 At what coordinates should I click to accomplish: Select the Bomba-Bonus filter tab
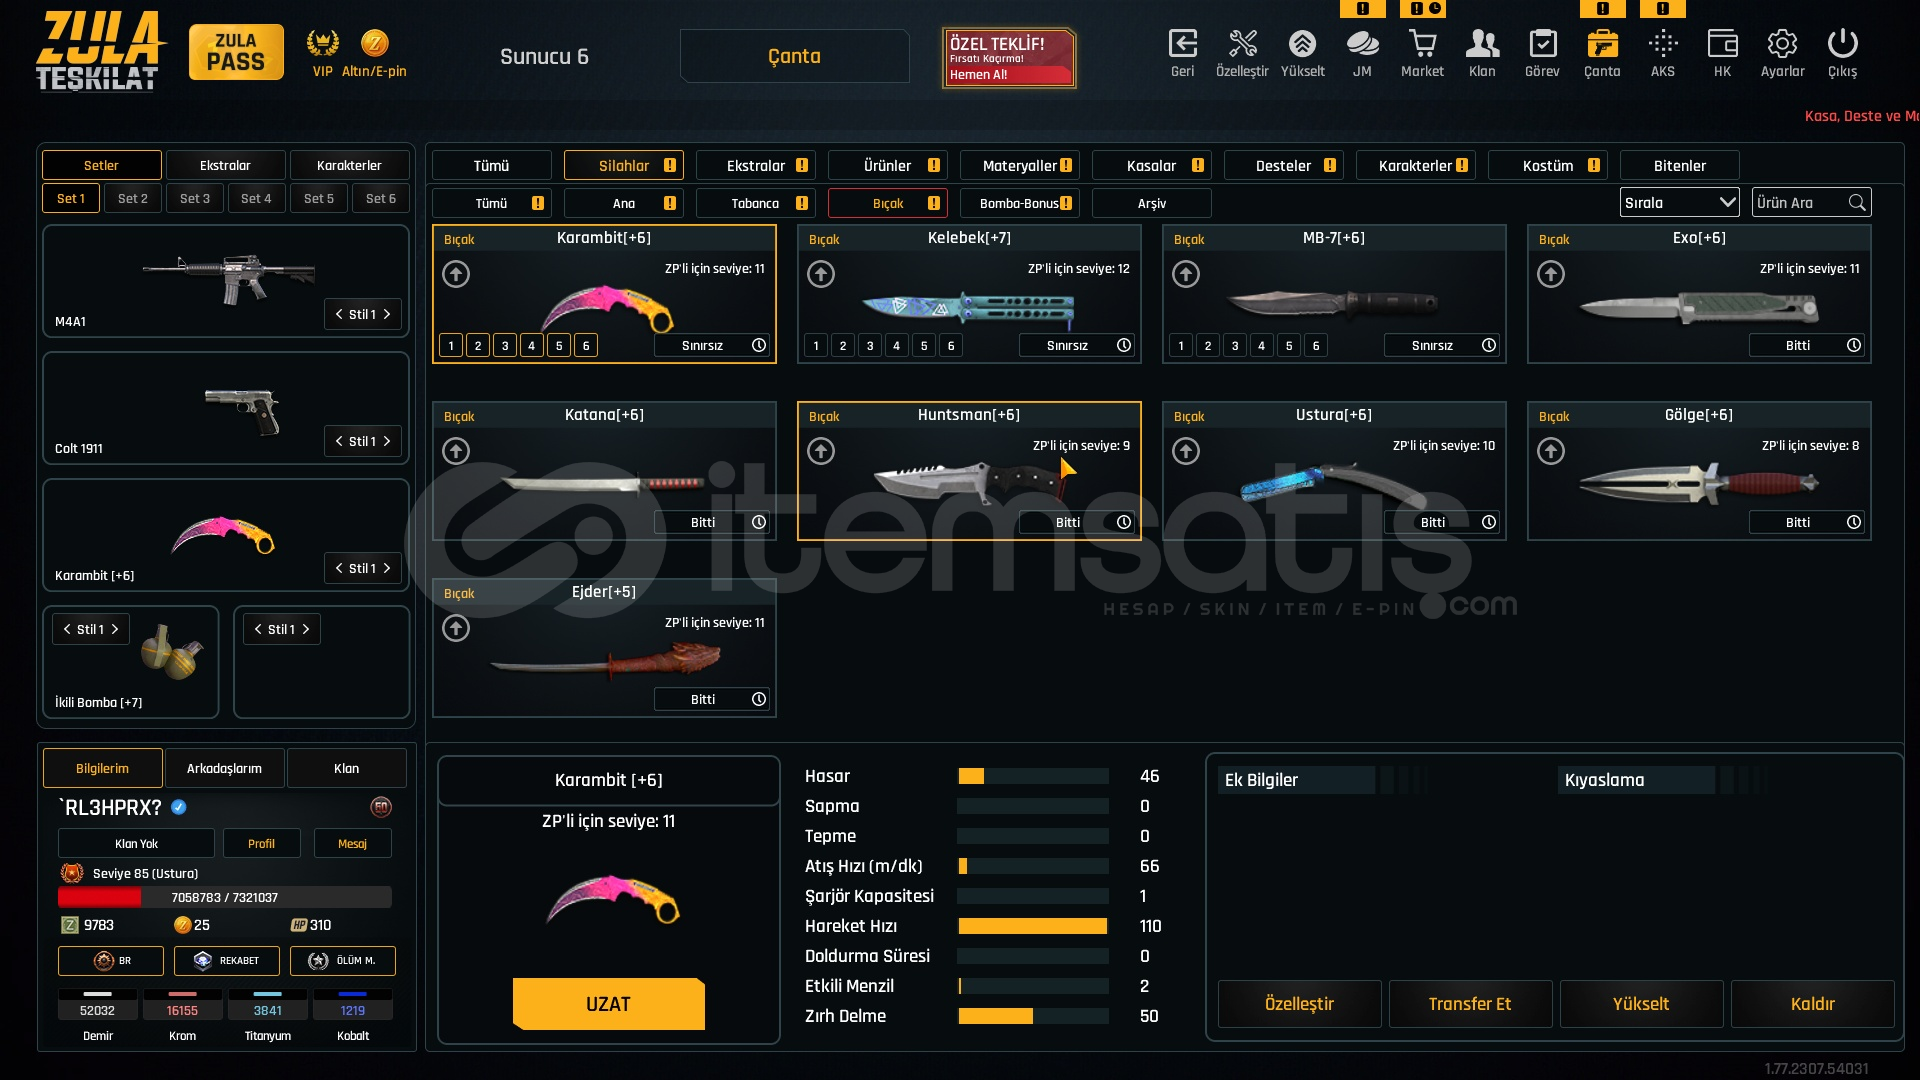pos(1020,203)
